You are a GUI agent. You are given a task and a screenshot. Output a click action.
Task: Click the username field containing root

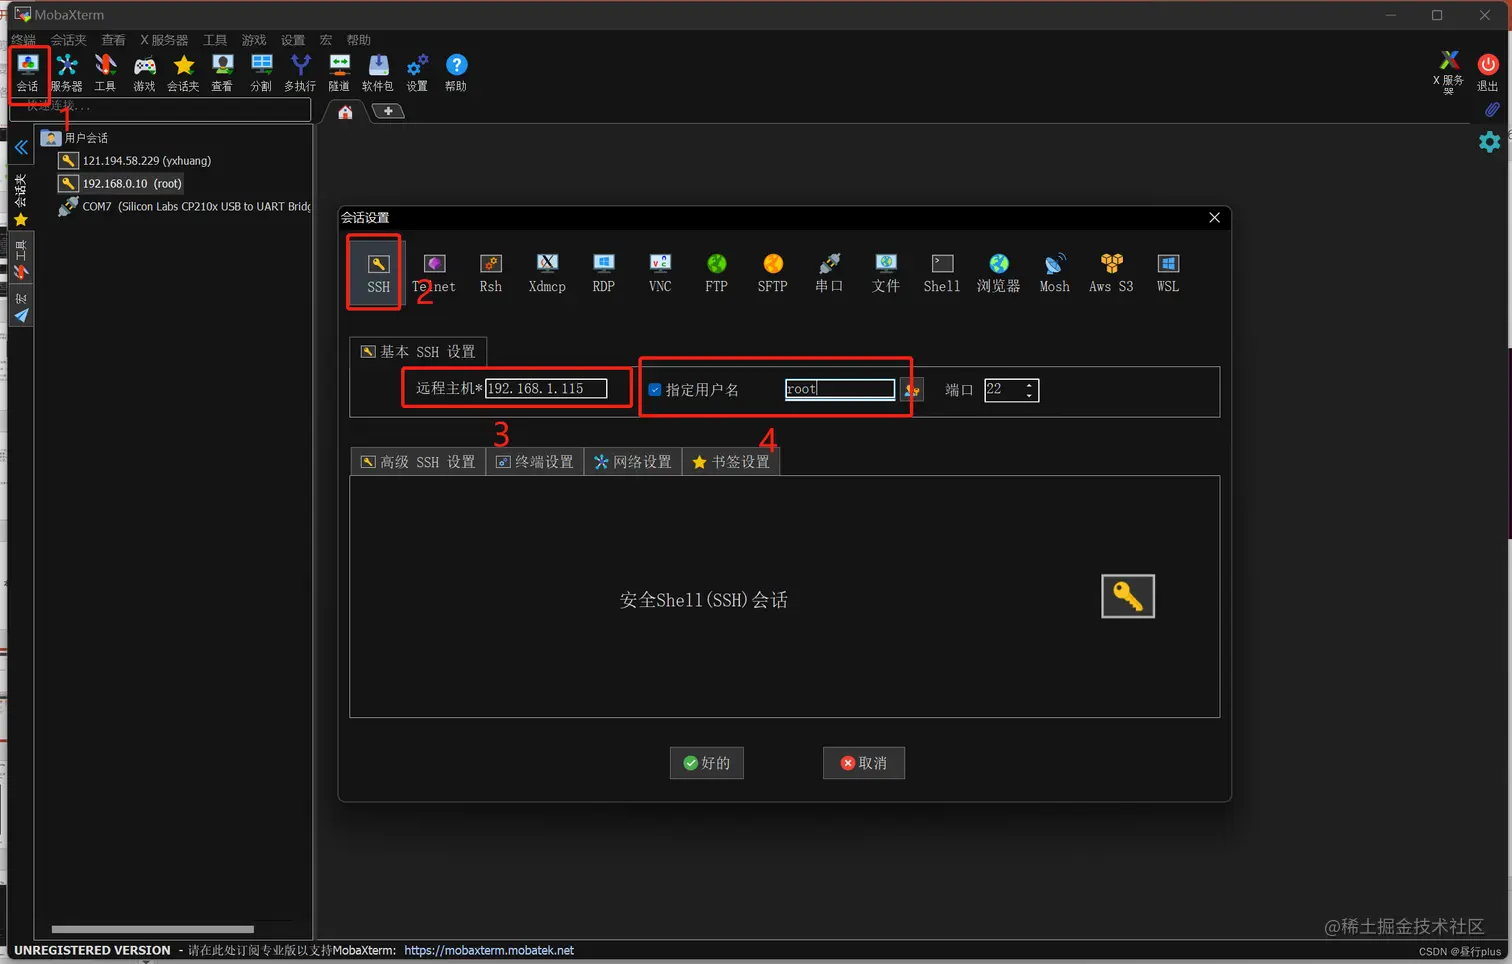click(x=840, y=389)
